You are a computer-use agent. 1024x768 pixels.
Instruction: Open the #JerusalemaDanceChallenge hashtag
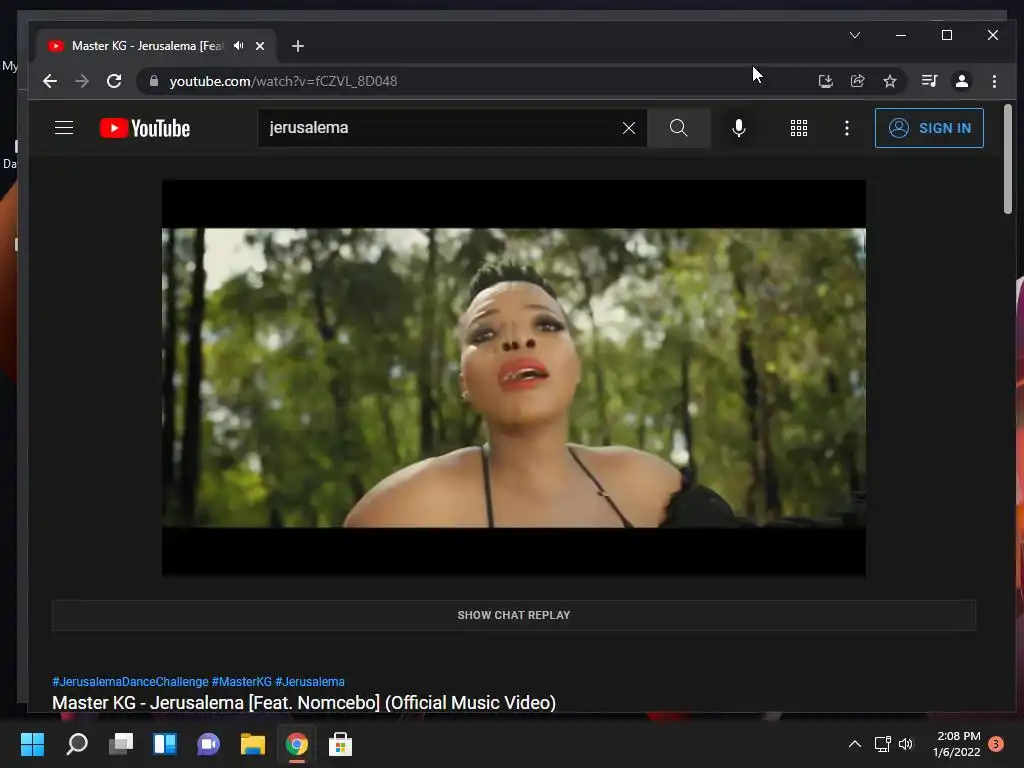pyautogui.click(x=130, y=681)
